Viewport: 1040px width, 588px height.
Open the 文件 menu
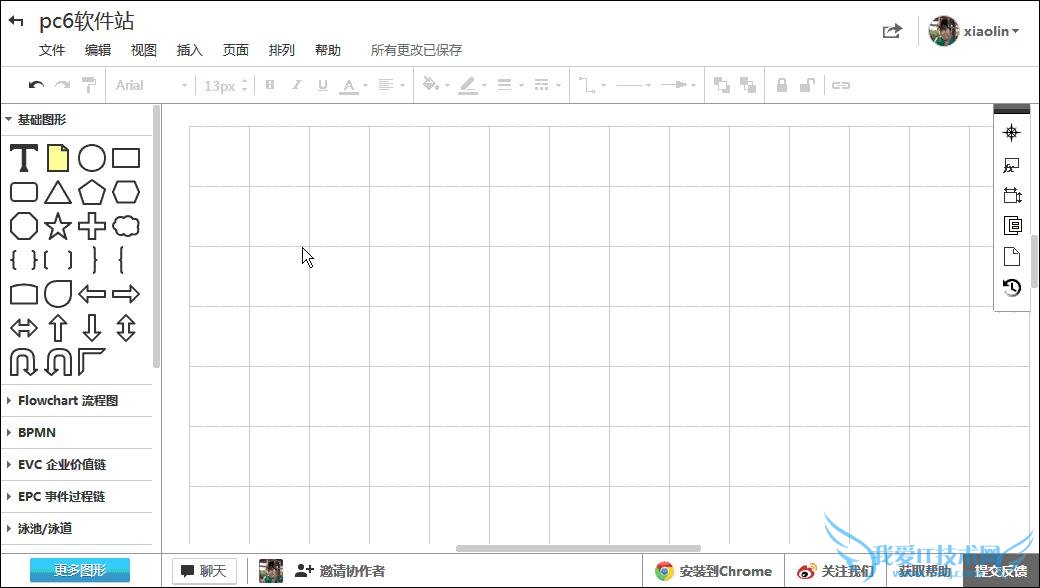[x=52, y=50]
